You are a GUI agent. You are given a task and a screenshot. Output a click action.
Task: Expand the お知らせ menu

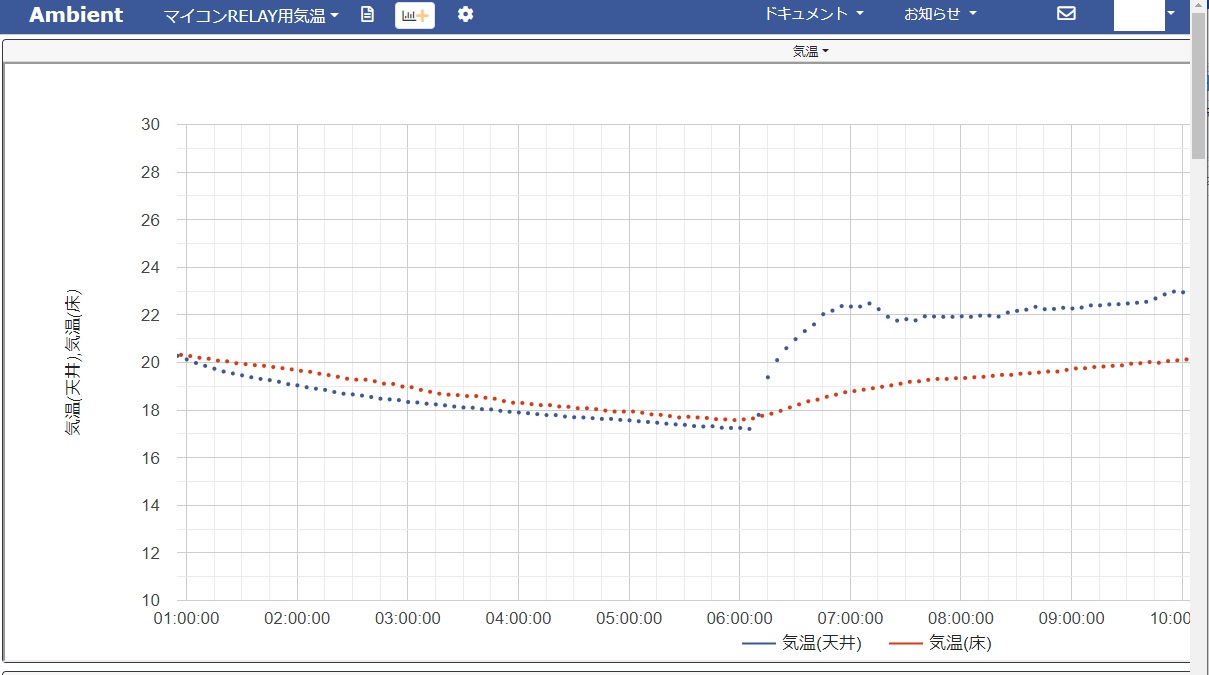(x=940, y=14)
